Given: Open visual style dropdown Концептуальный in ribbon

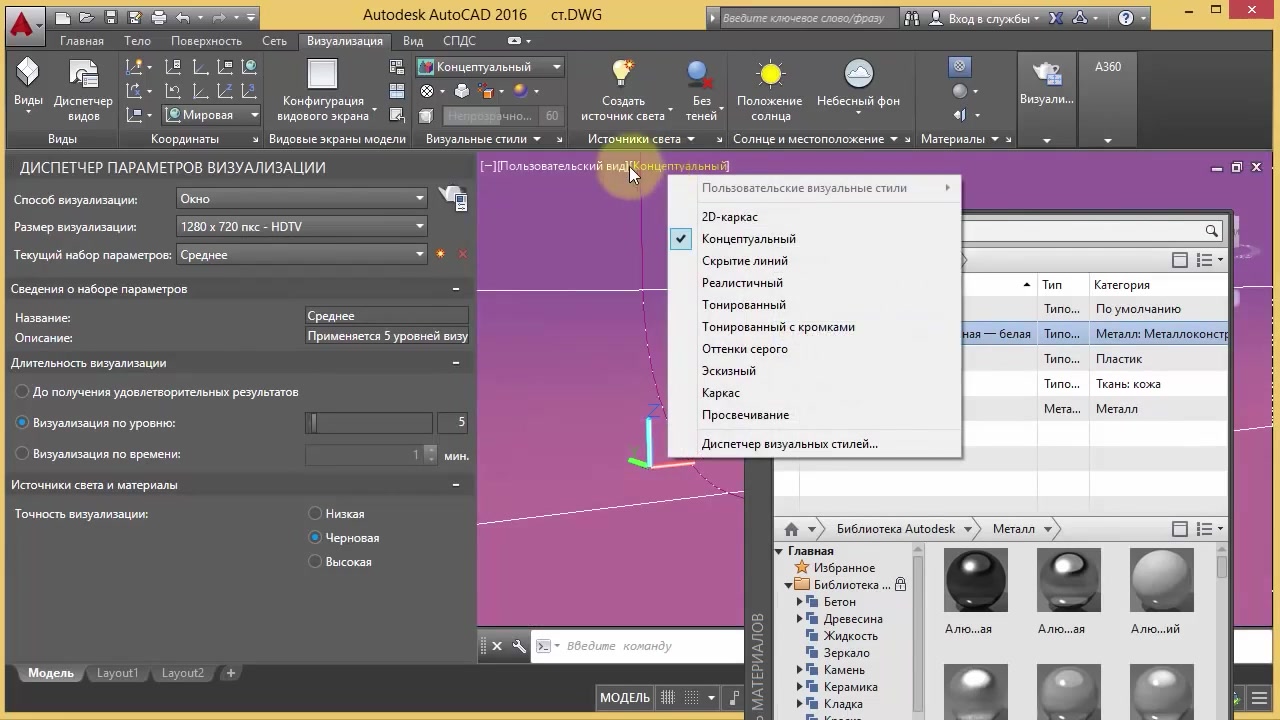Looking at the screenshot, I should pyautogui.click(x=491, y=67).
